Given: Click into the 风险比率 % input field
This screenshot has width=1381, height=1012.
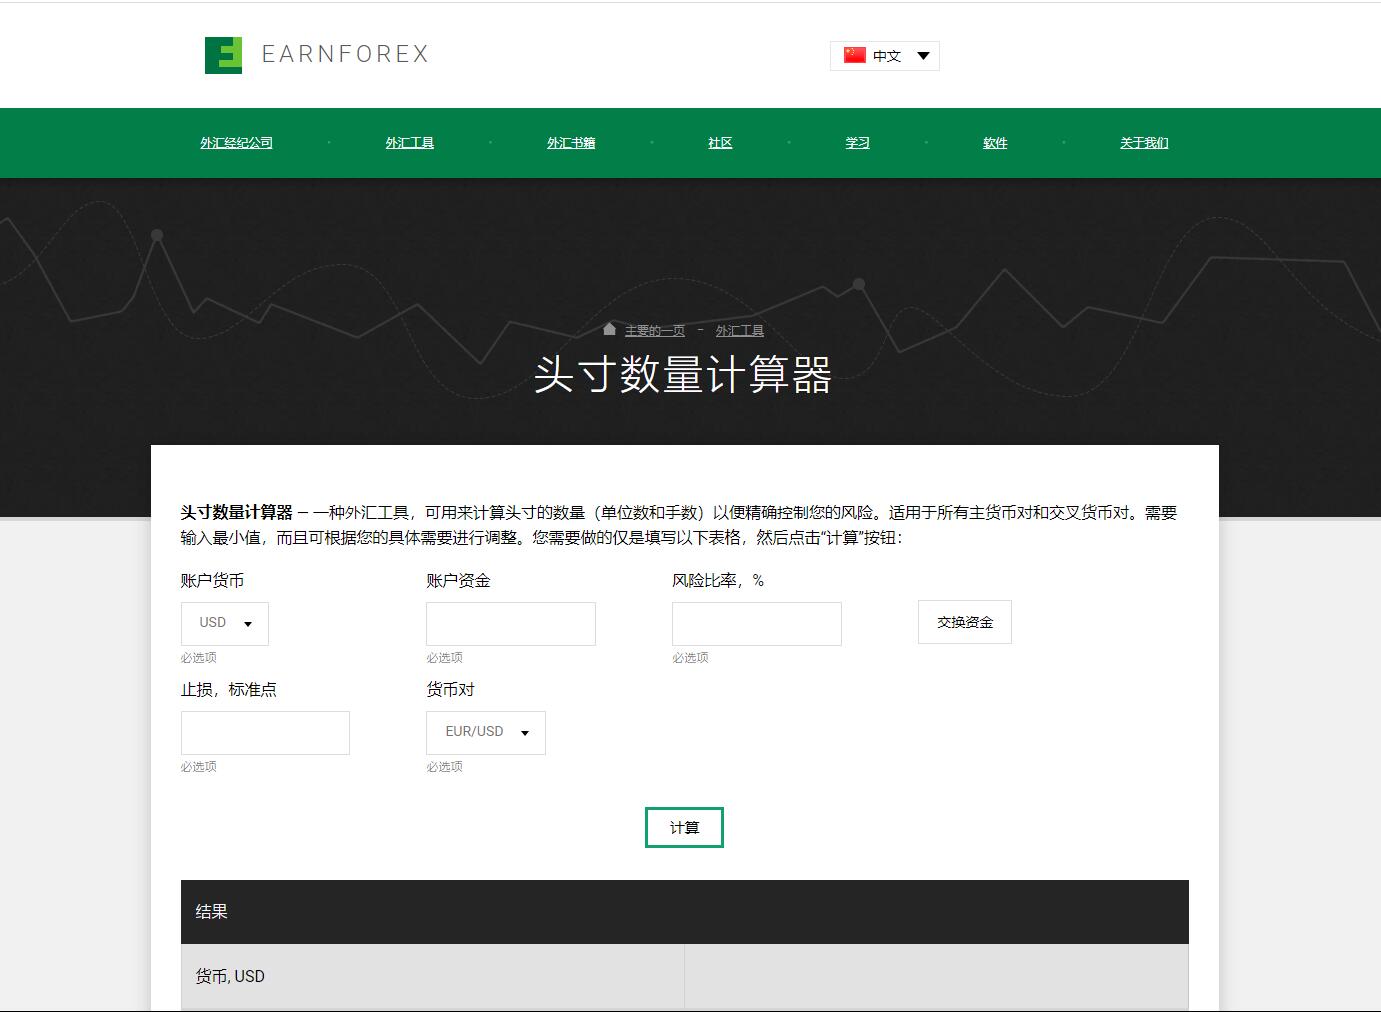Looking at the screenshot, I should [x=757, y=624].
